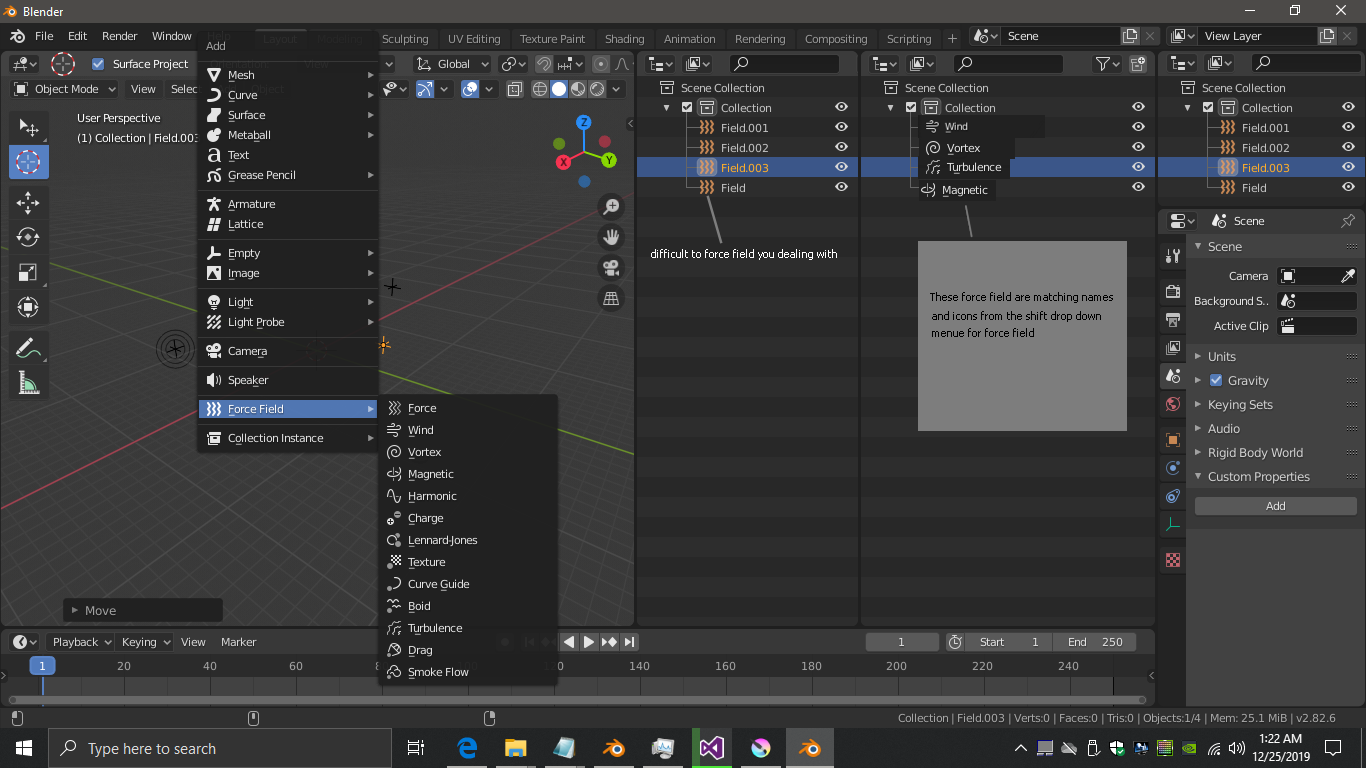Click the play animation forward button
1366x768 pixels.
point(589,642)
